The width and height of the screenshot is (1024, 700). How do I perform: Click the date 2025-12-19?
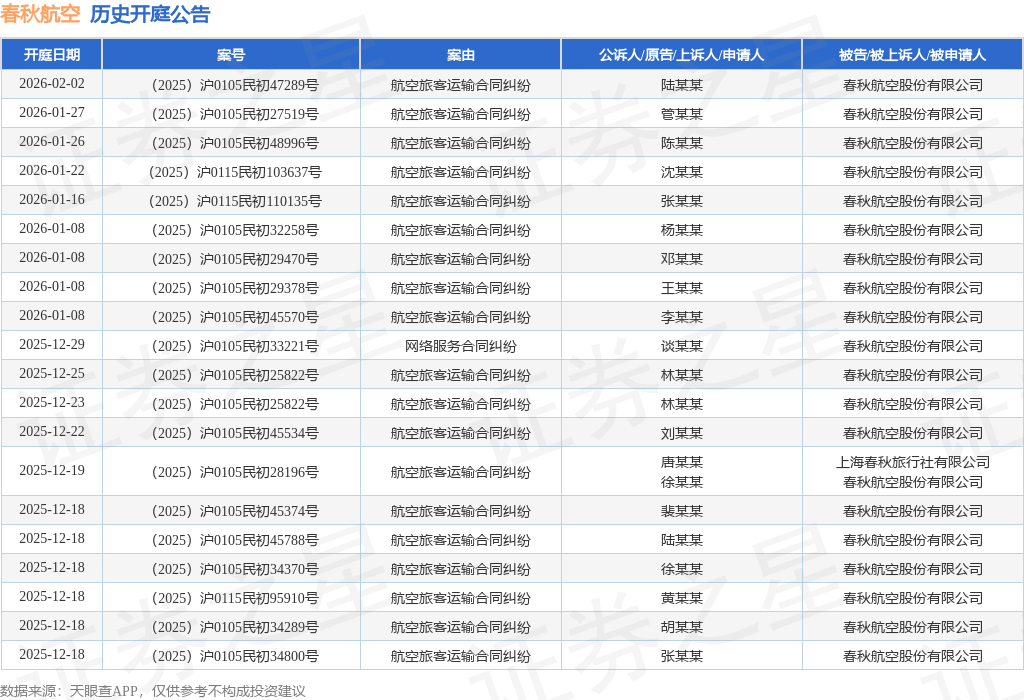click(52, 471)
